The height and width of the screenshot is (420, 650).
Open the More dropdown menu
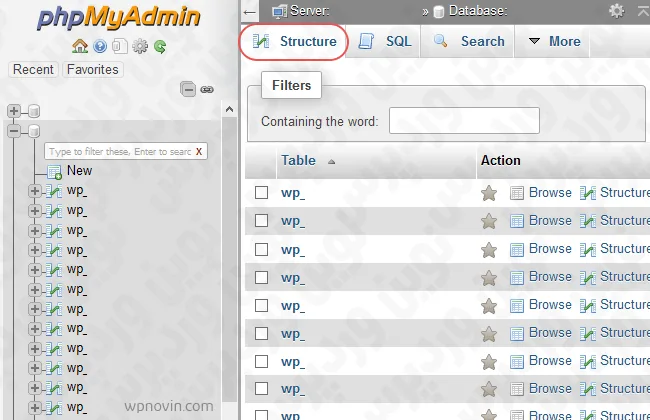tap(554, 41)
